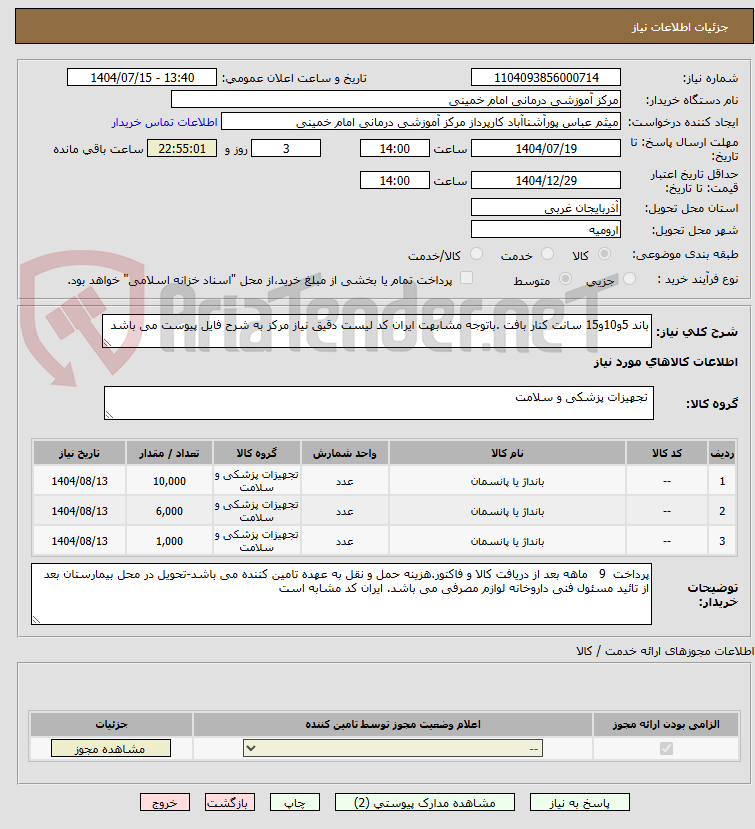
Task: Click the need number field 1104093856000714
Action: (546, 78)
